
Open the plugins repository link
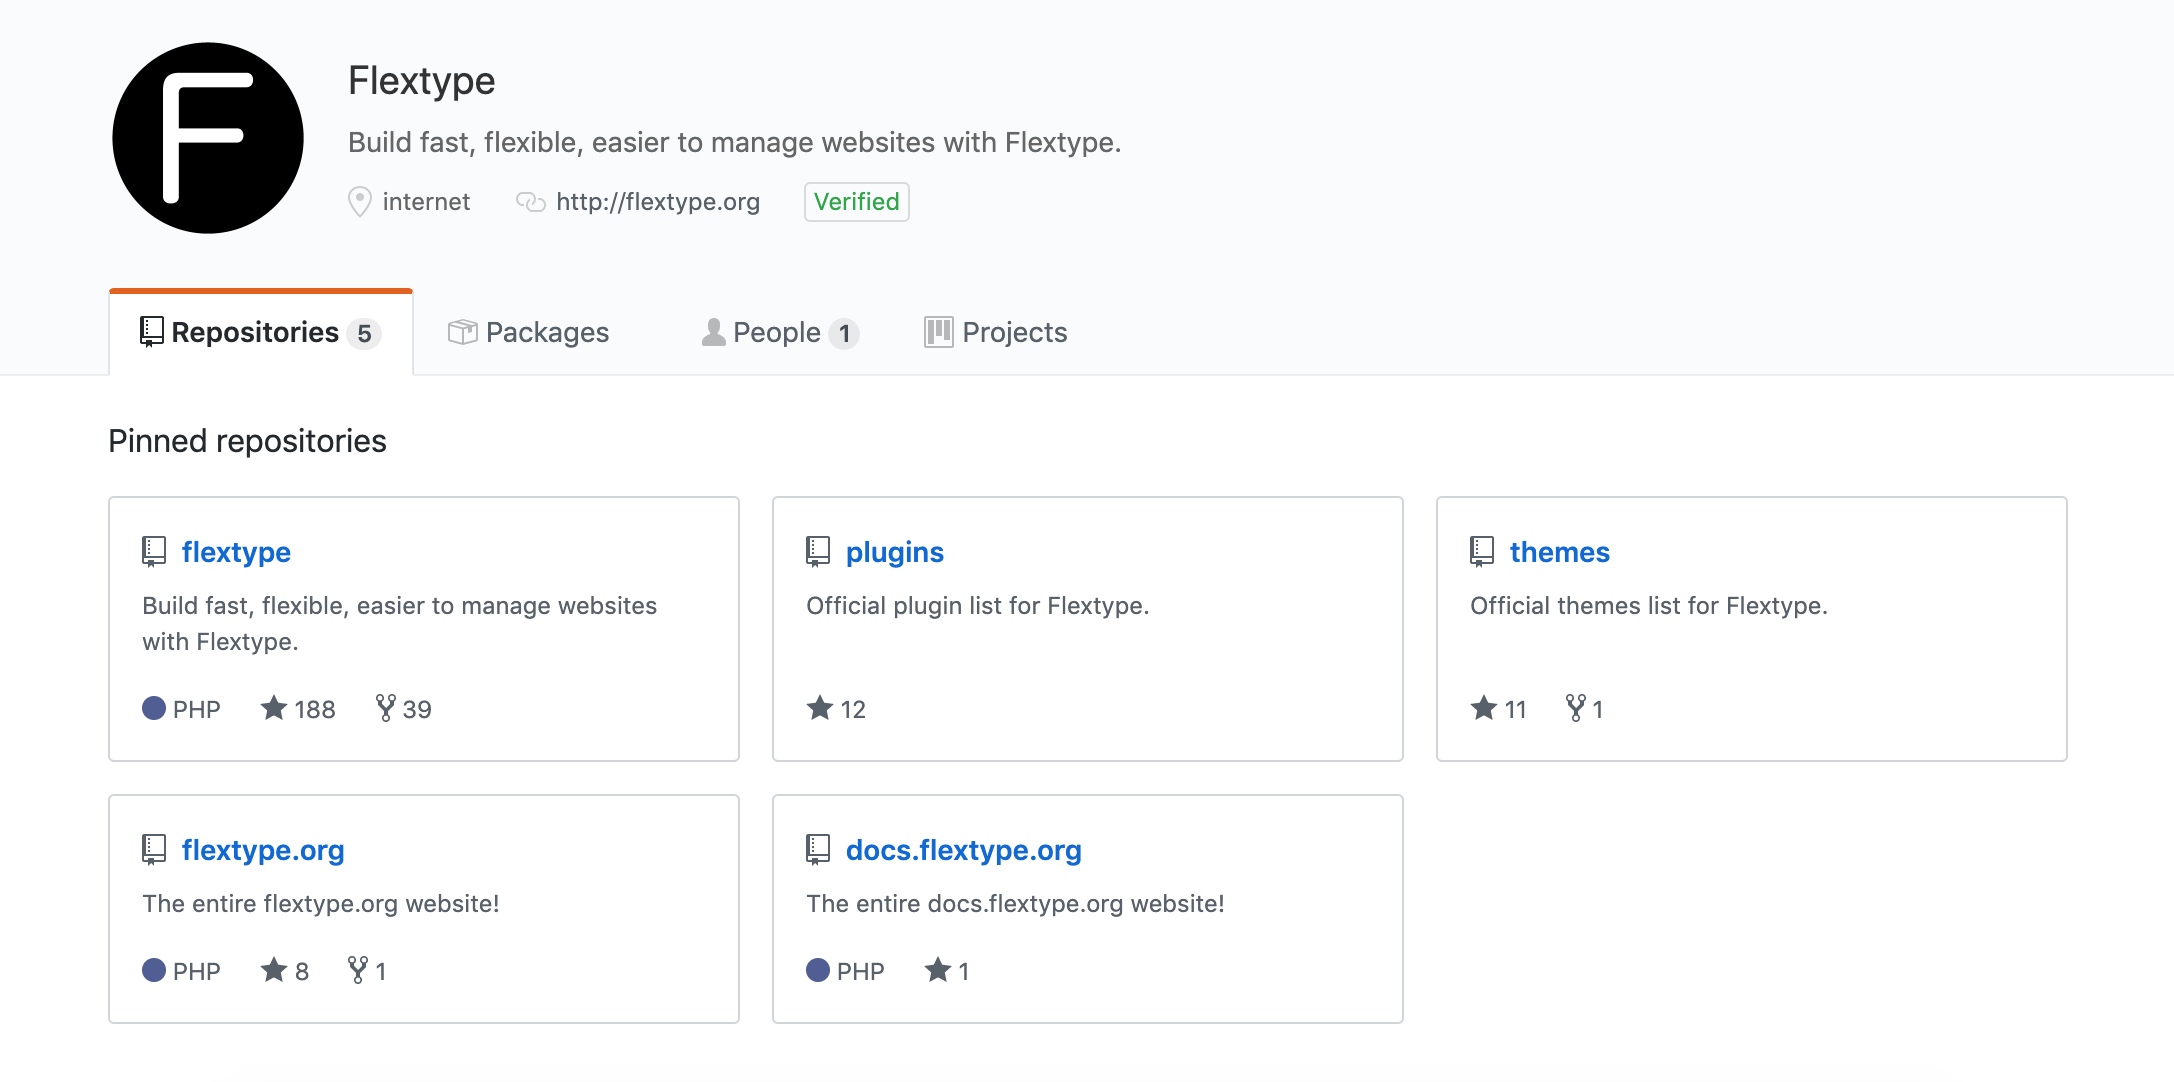pos(895,552)
